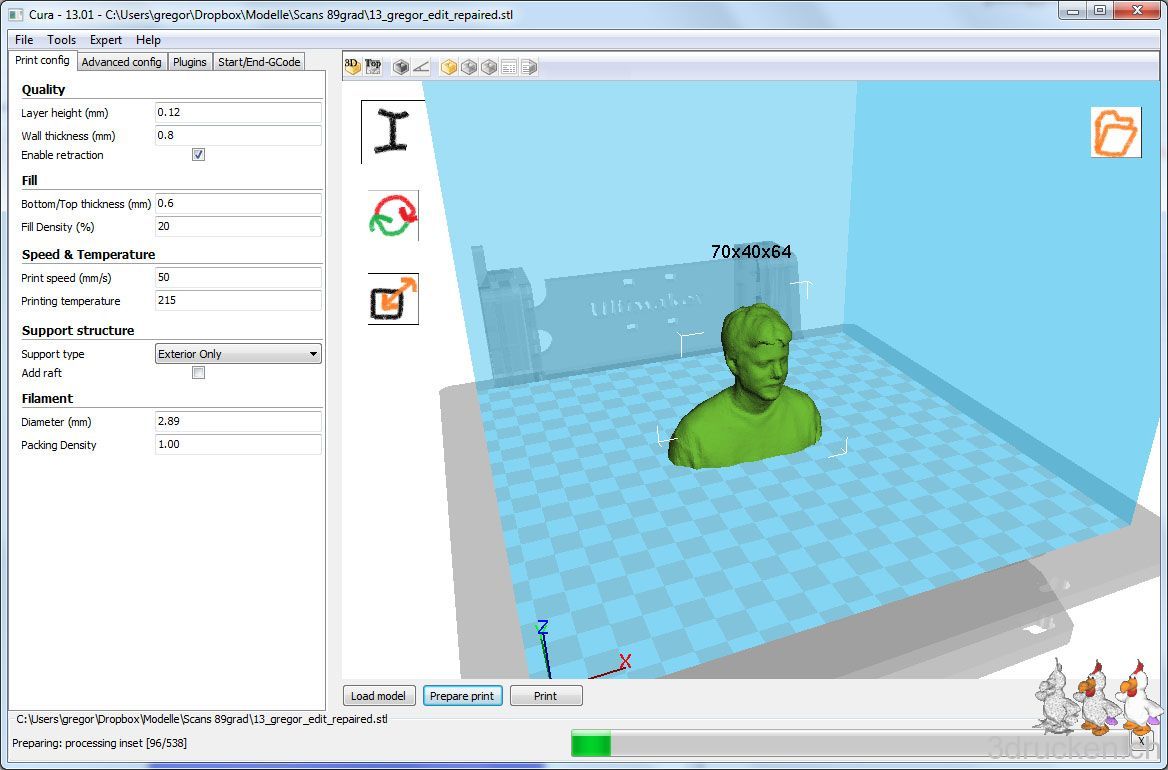This screenshot has width=1168, height=770.
Task: Click the STL file path above status bar
Action: [x=202, y=719]
